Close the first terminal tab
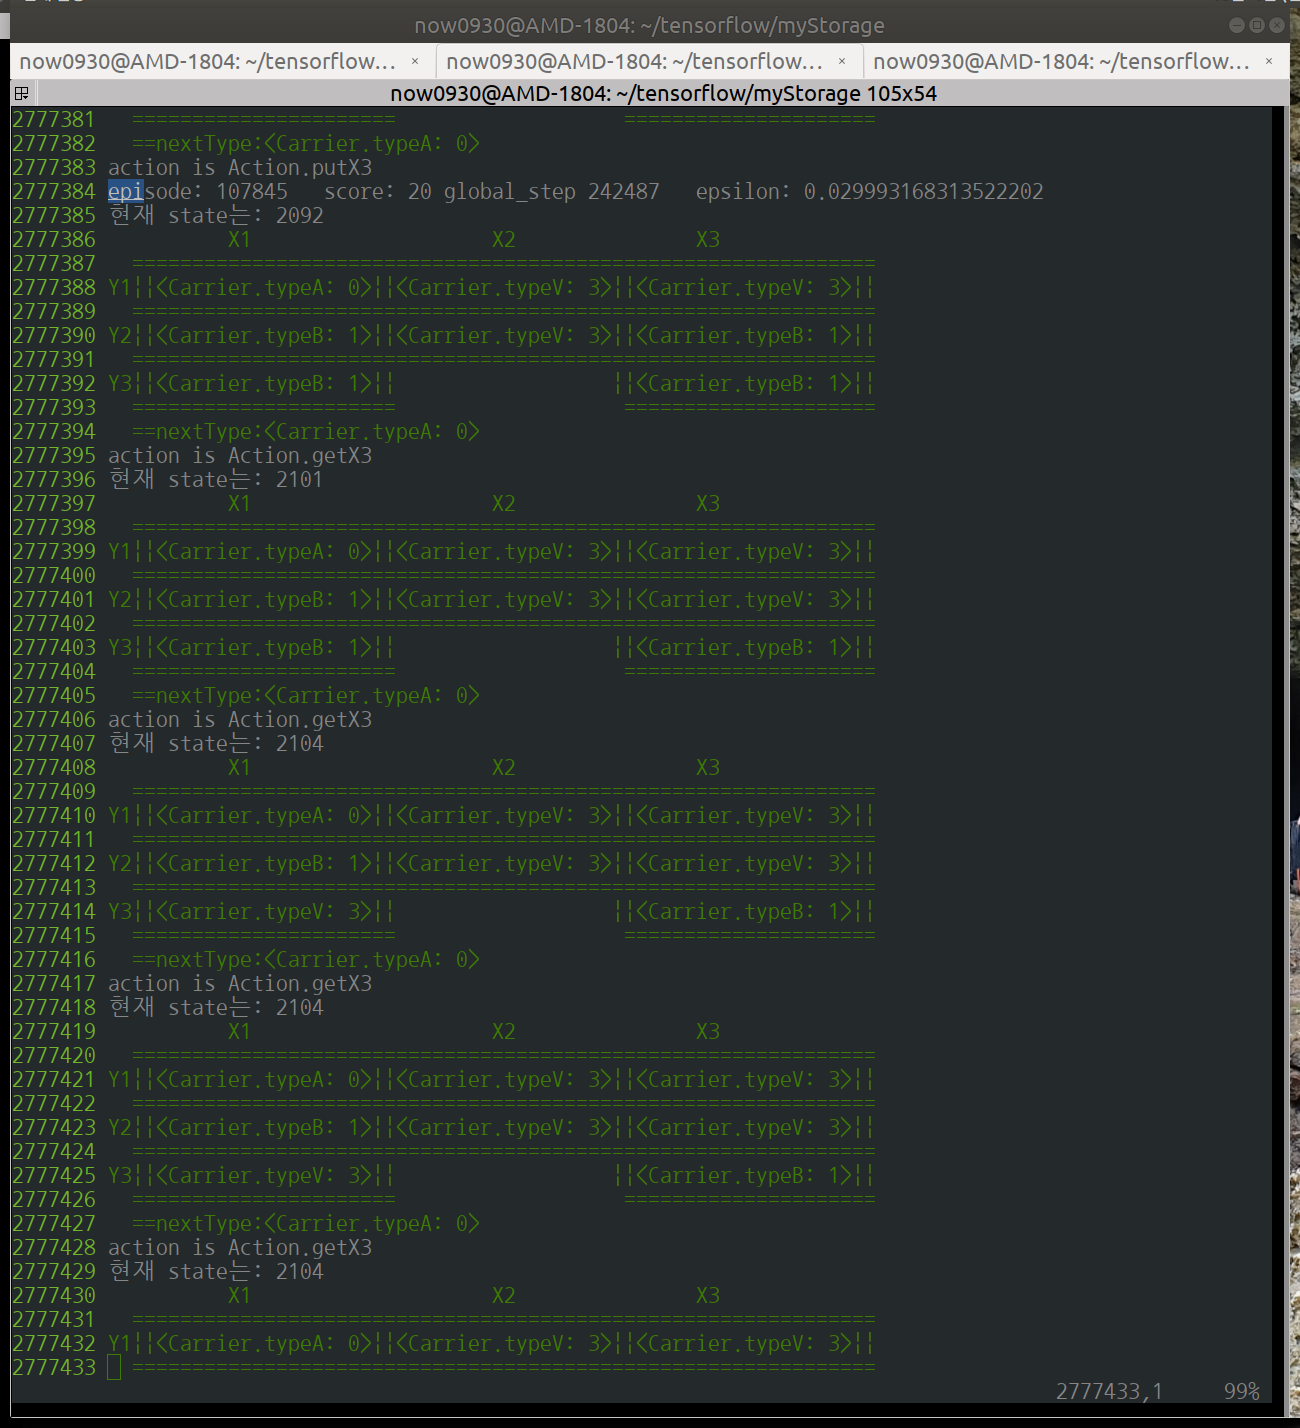Viewport: 1300px width, 1428px height. (x=415, y=62)
